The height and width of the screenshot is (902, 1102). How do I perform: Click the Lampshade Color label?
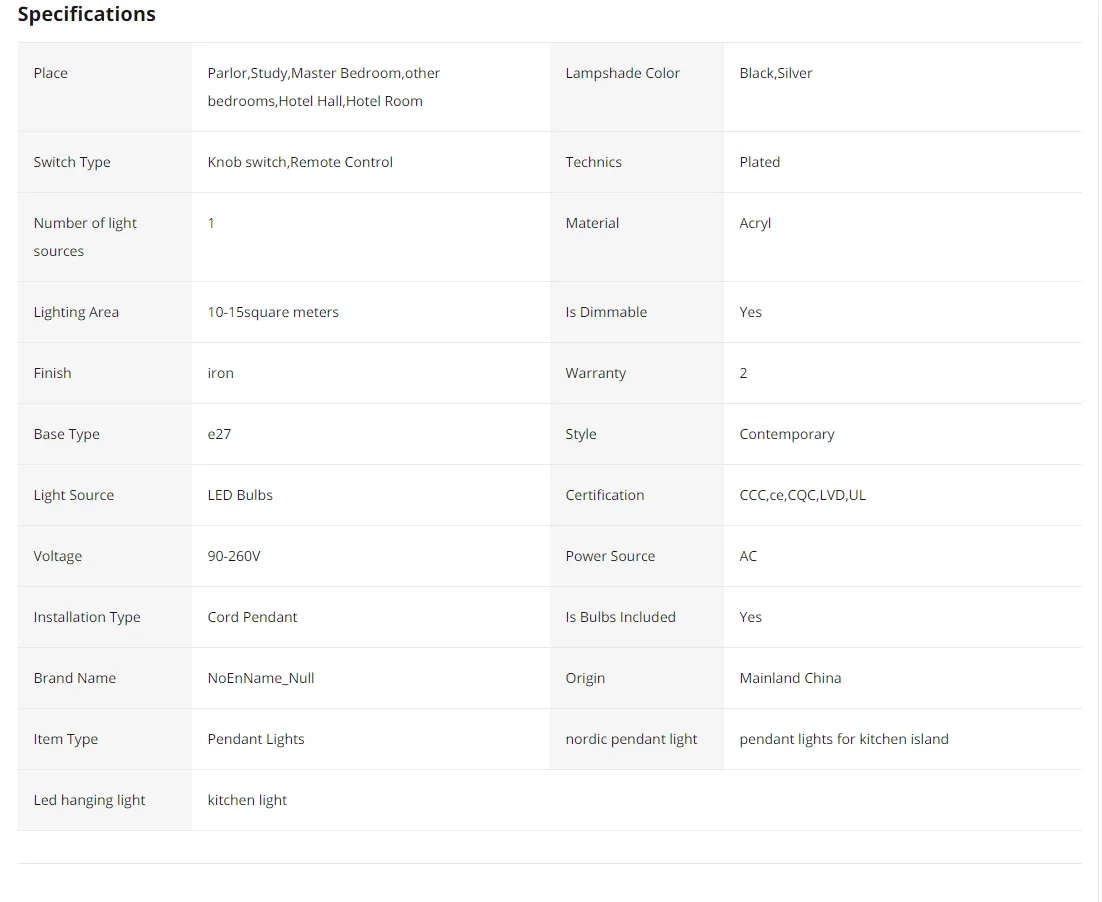click(622, 73)
